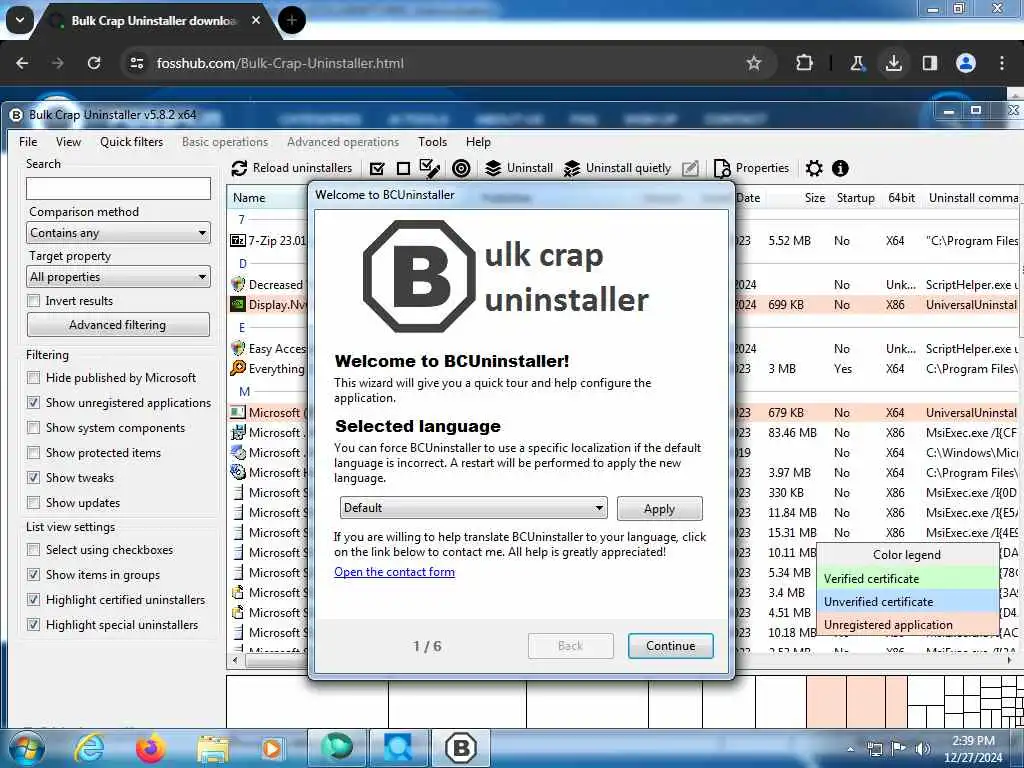Reload the fosshub page
The image size is (1024, 768).
94,63
